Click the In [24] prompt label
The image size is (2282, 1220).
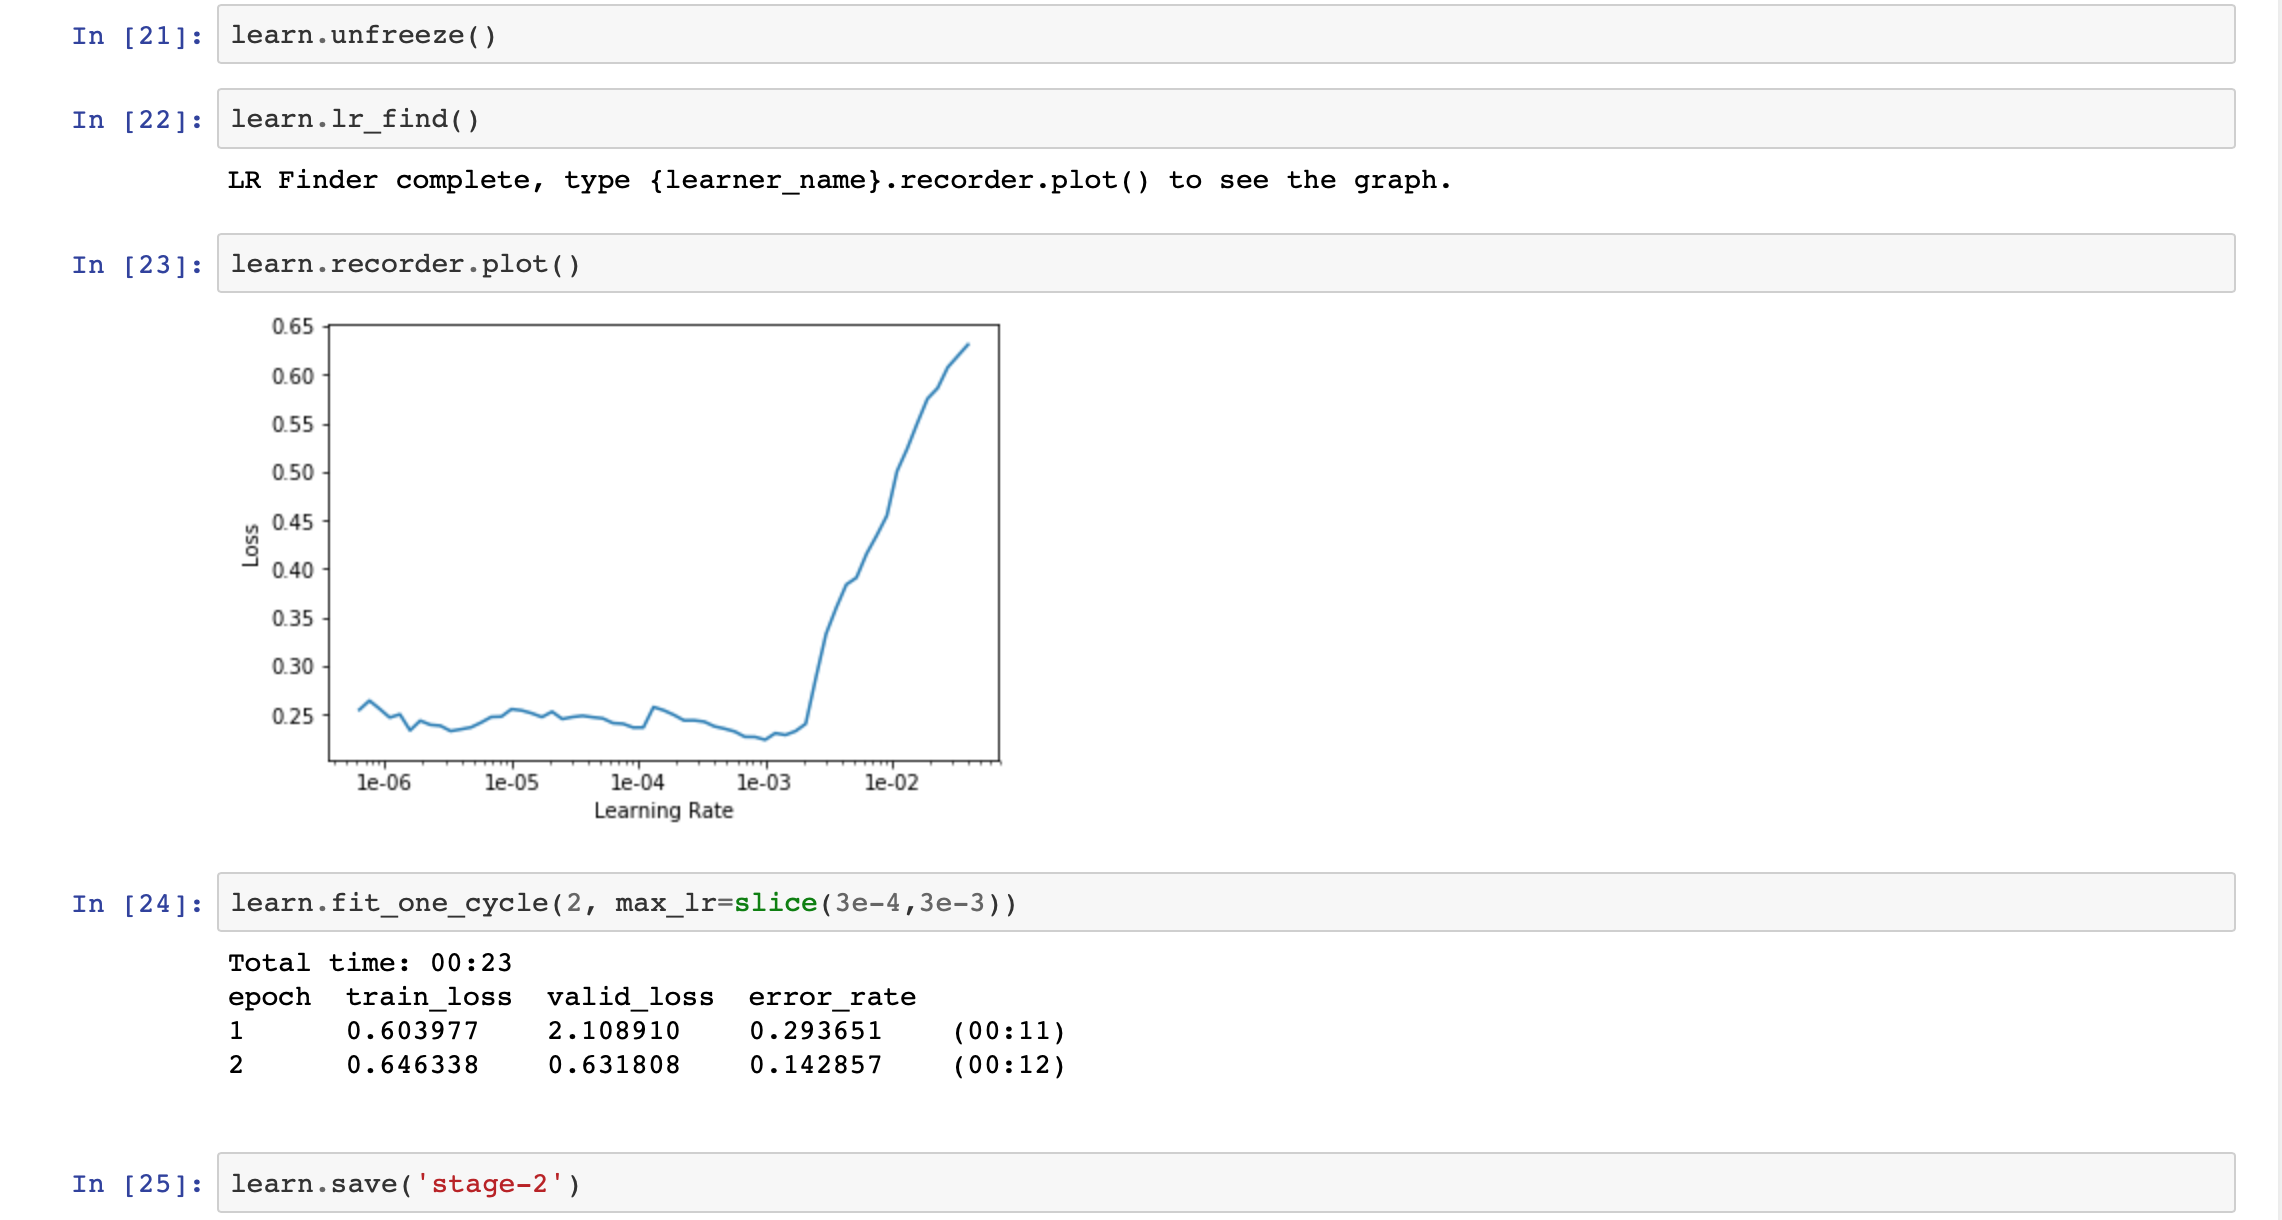[x=137, y=904]
